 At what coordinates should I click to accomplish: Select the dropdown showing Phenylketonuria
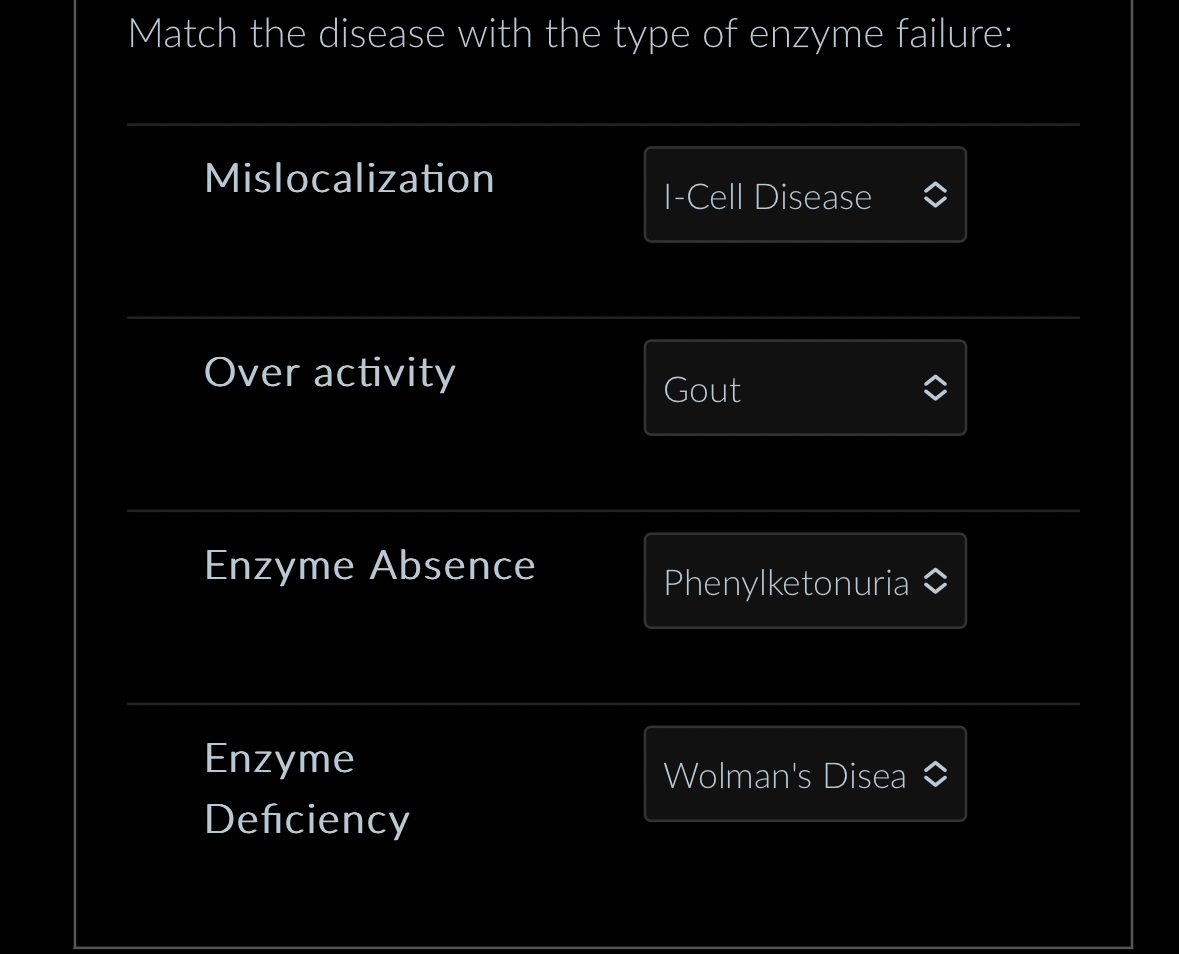[805, 581]
